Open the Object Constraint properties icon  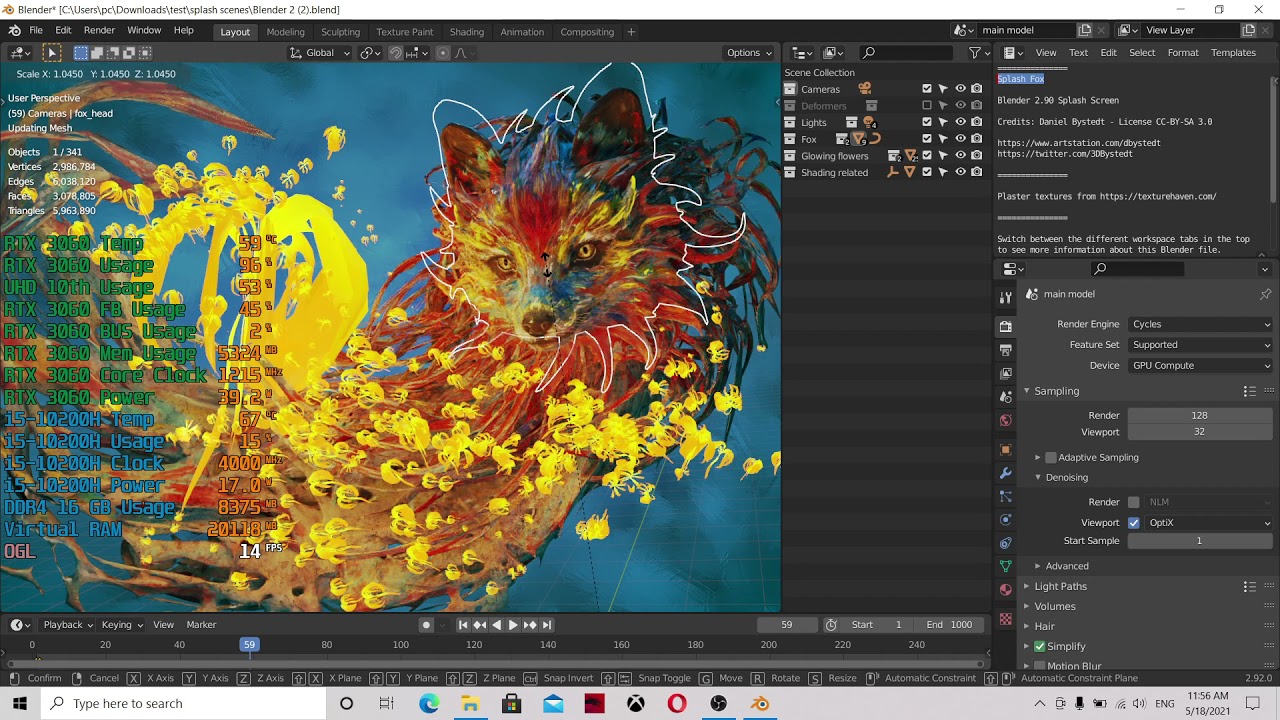tap(1006, 543)
